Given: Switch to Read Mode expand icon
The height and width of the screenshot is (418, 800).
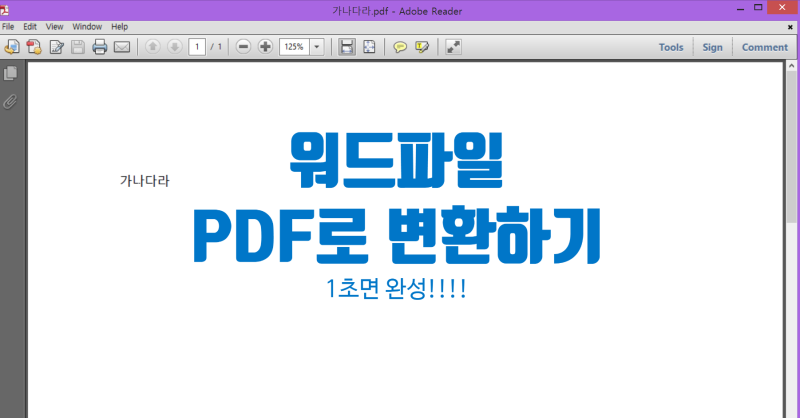Looking at the screenshot, I should tap(453, 47).
